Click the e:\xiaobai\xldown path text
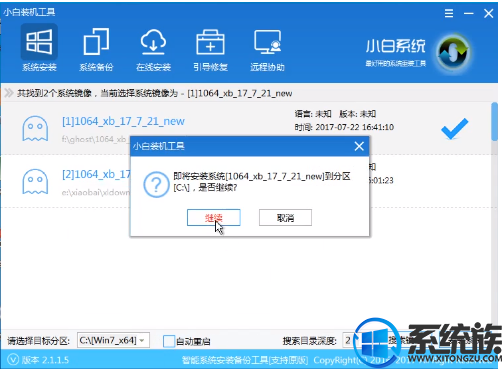 pyautogui.click(x=95, y=192)
